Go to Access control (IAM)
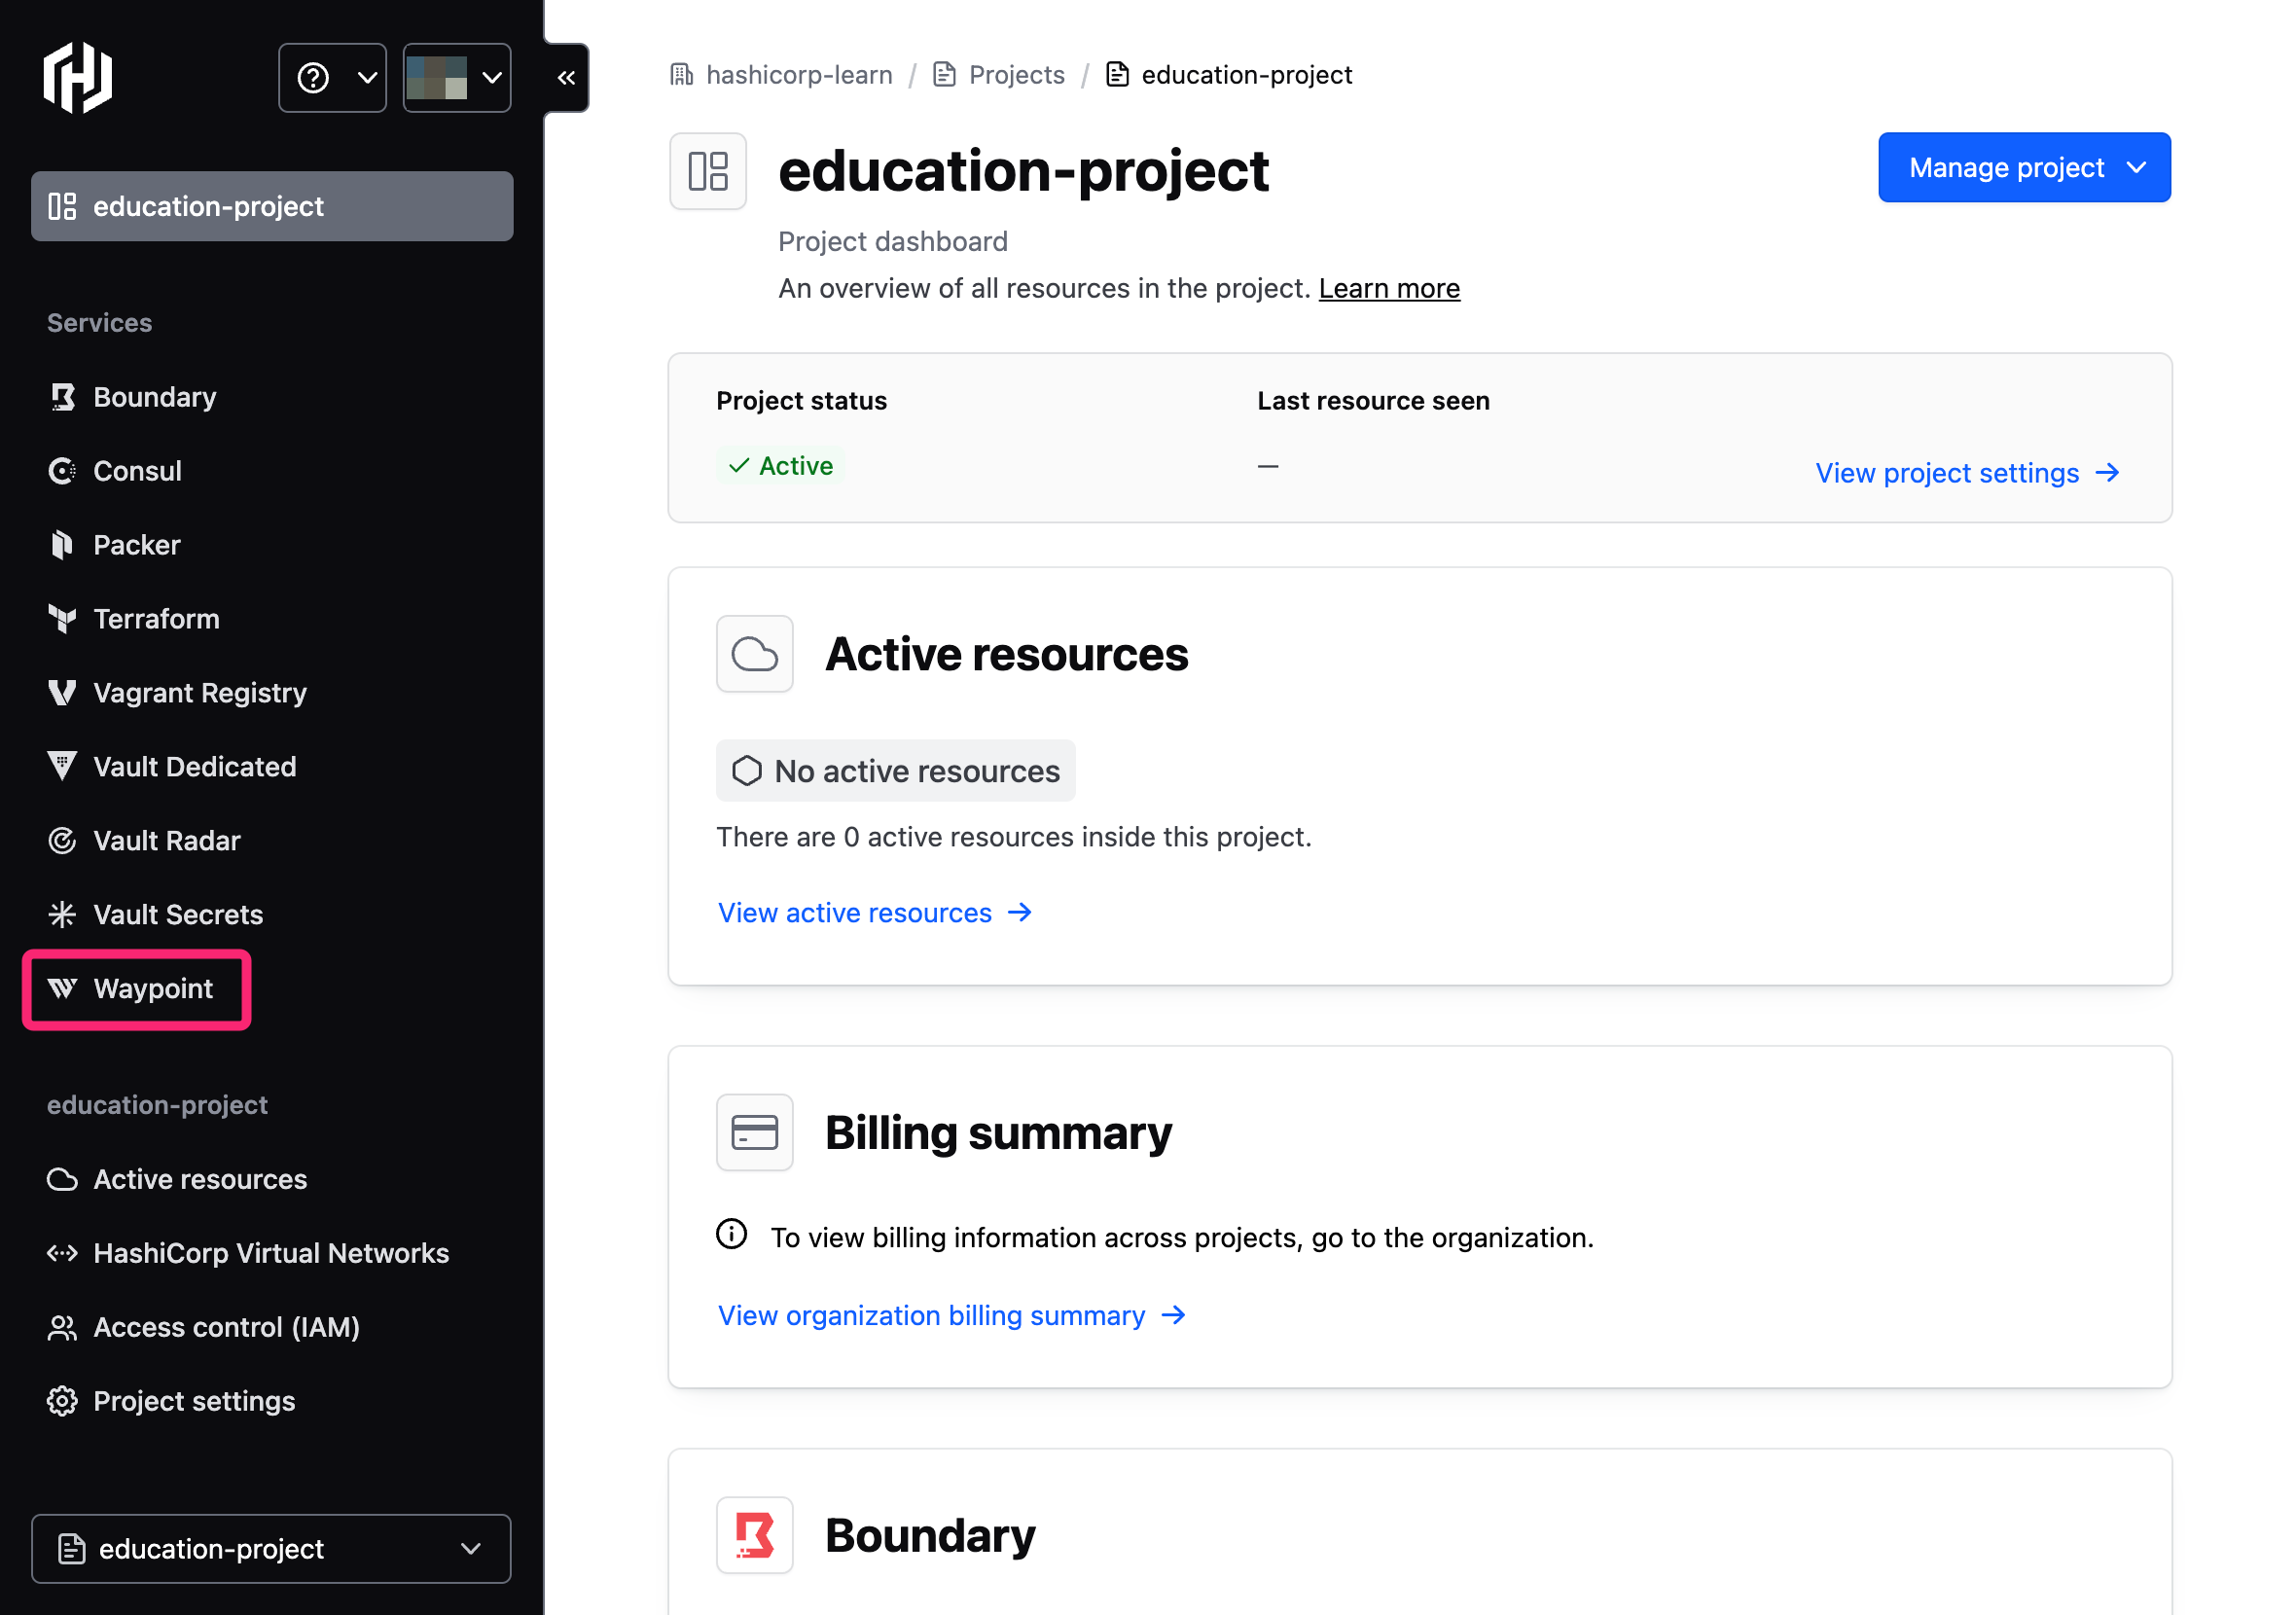 click(x=226, y=1328)
